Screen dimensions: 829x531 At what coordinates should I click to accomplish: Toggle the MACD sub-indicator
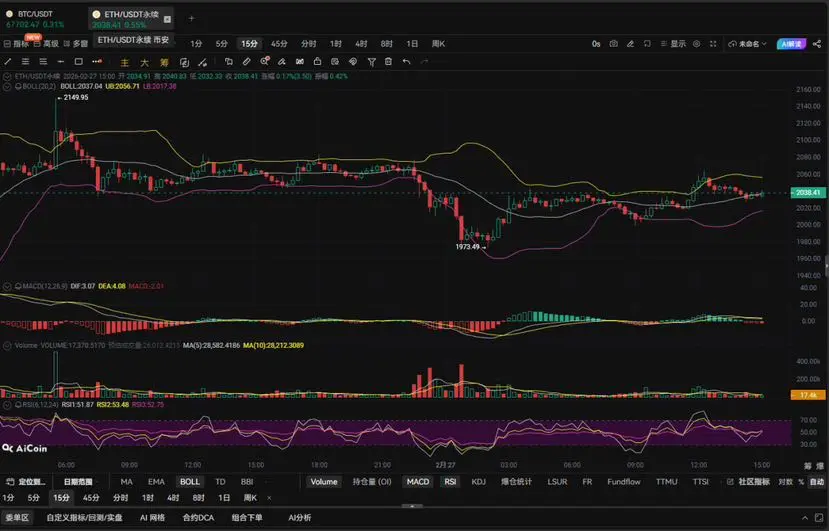click(418, 482)
